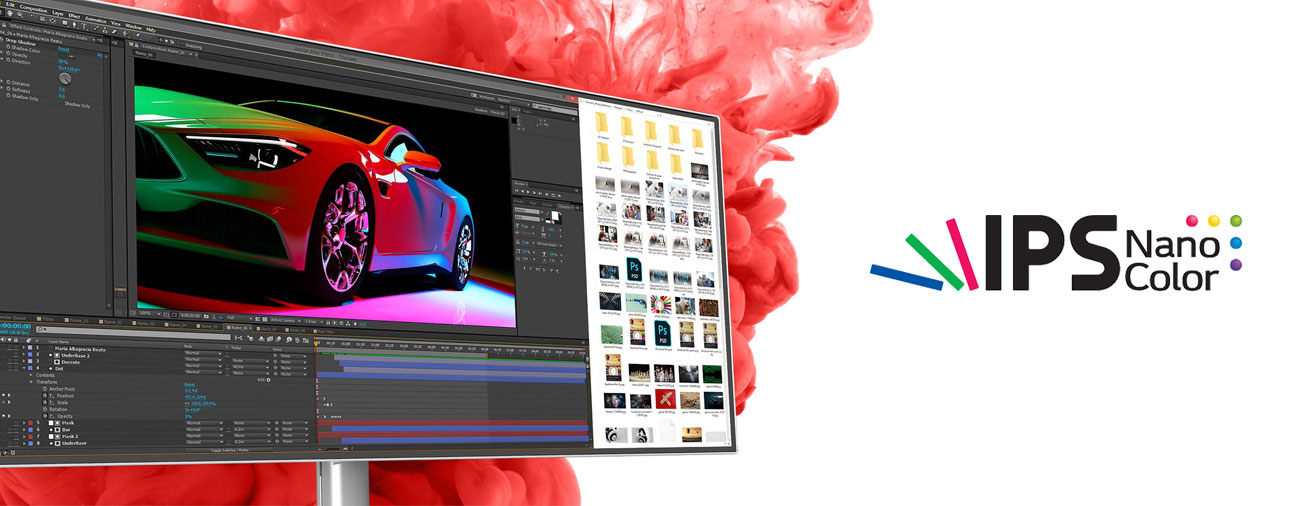Open the Effect menu

74,16
